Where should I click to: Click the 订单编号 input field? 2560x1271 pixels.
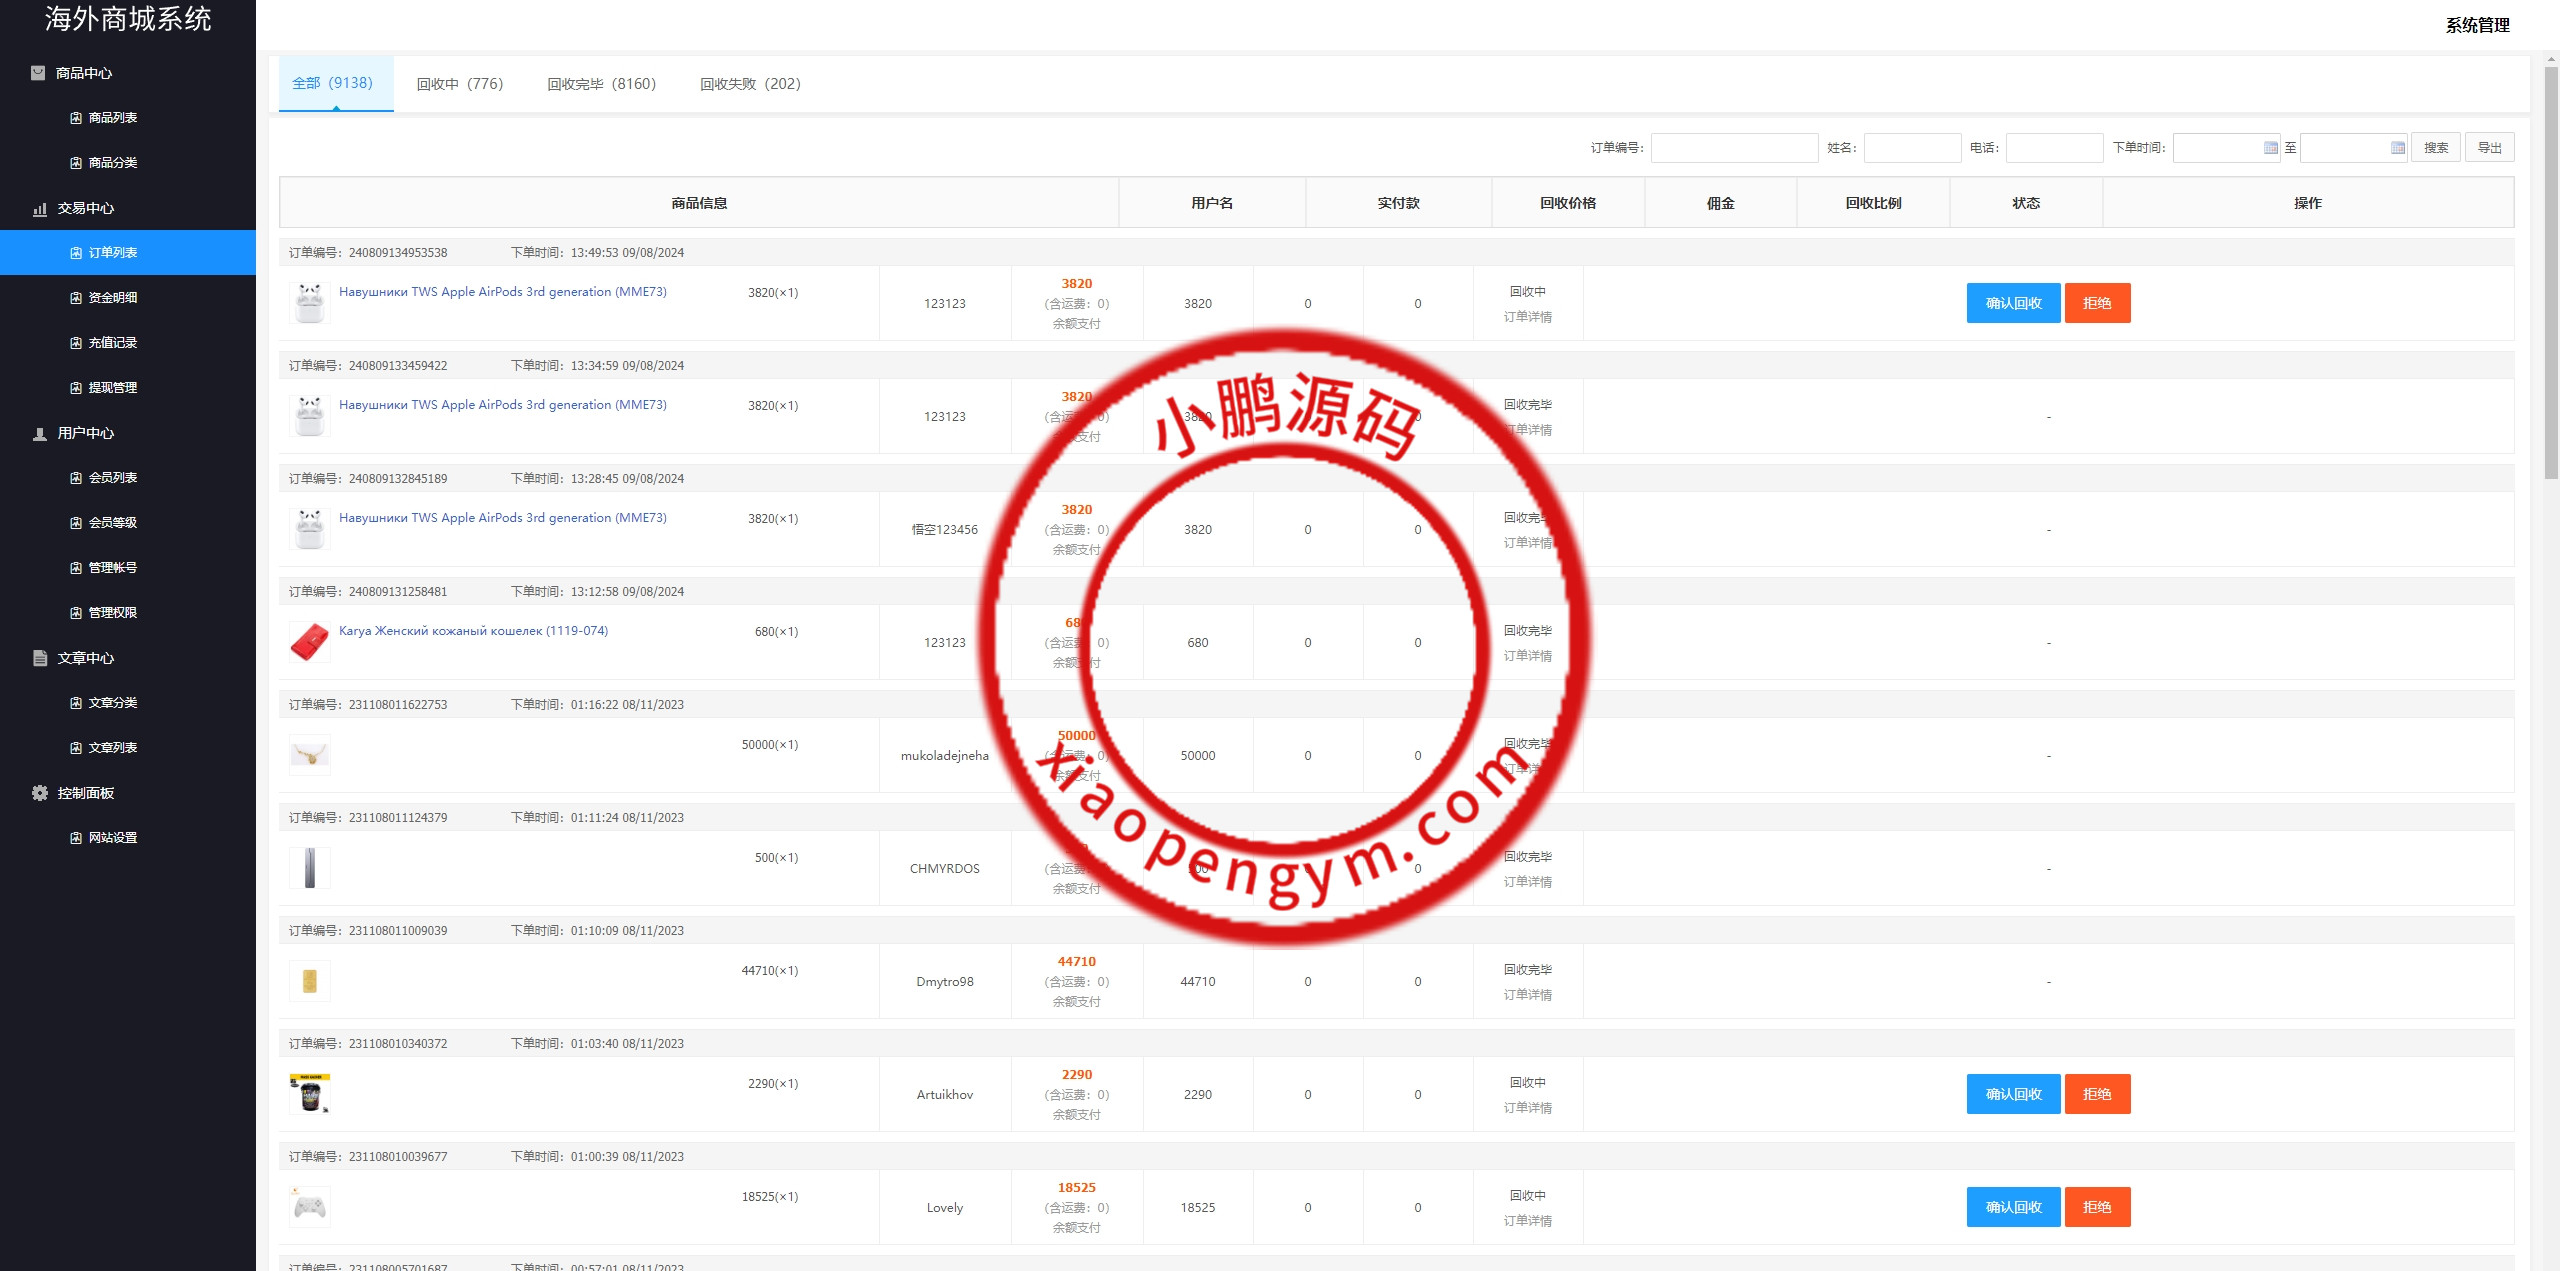[1734, 148]
